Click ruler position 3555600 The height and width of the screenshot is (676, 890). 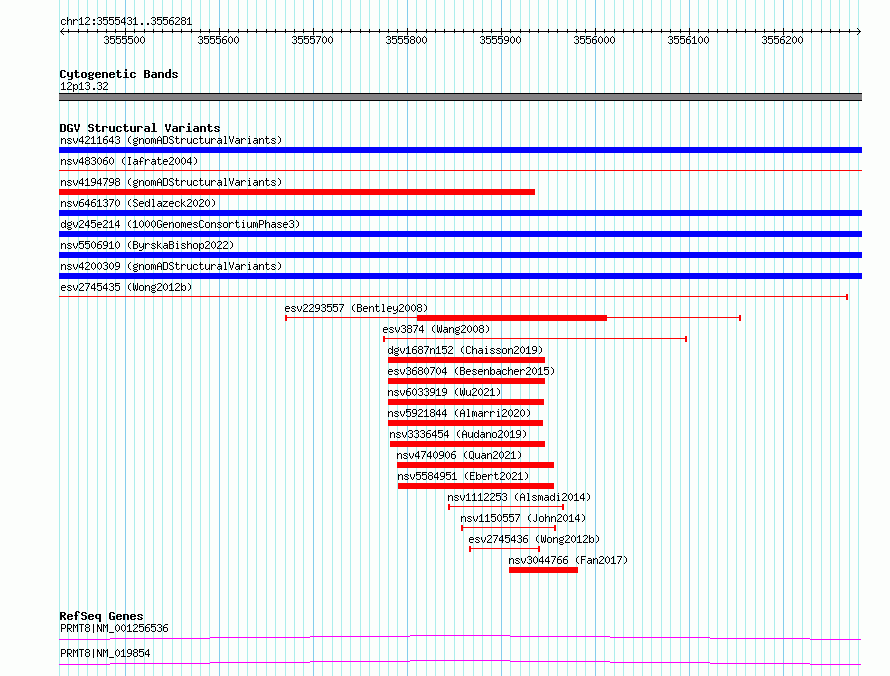click(x=219, y=40)
